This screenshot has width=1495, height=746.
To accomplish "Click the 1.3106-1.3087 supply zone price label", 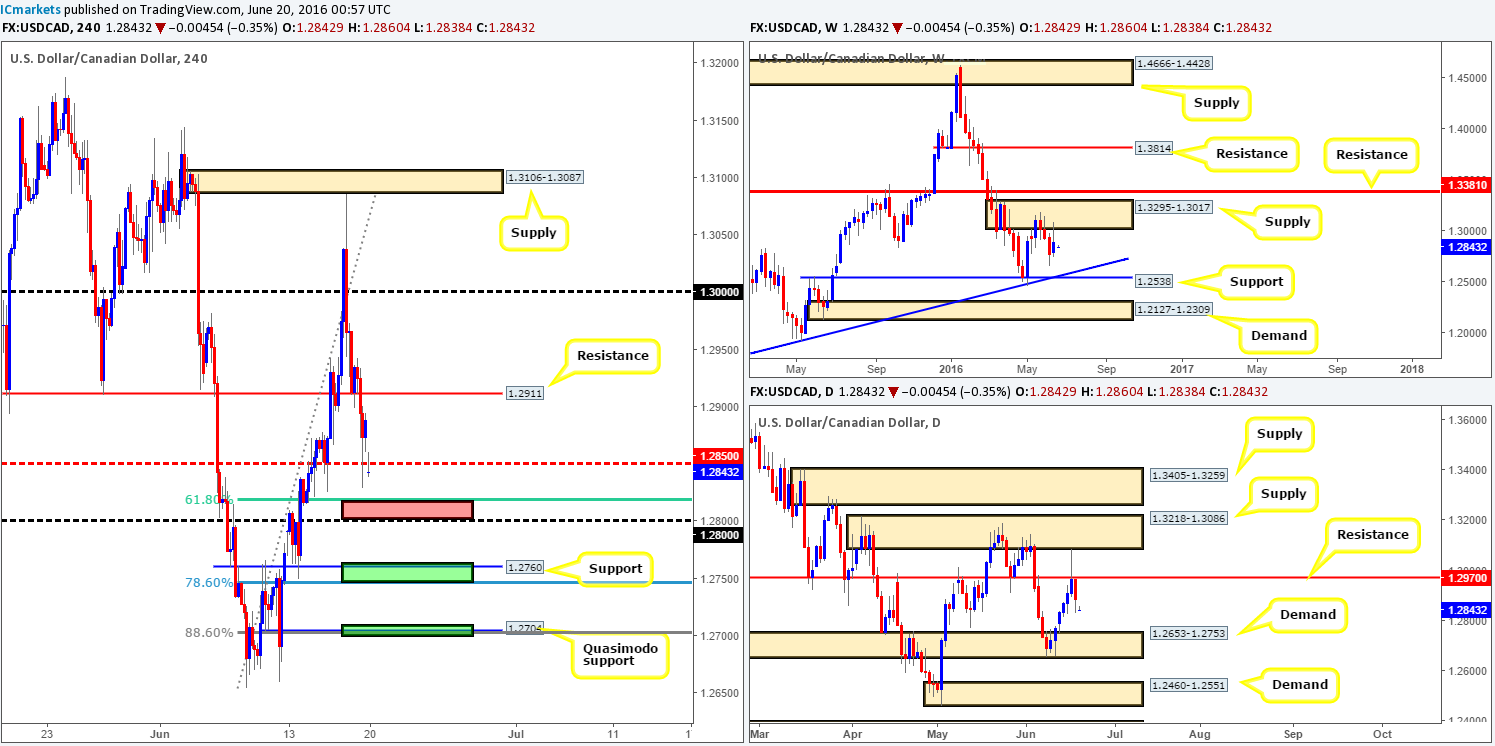I will 544,177.
